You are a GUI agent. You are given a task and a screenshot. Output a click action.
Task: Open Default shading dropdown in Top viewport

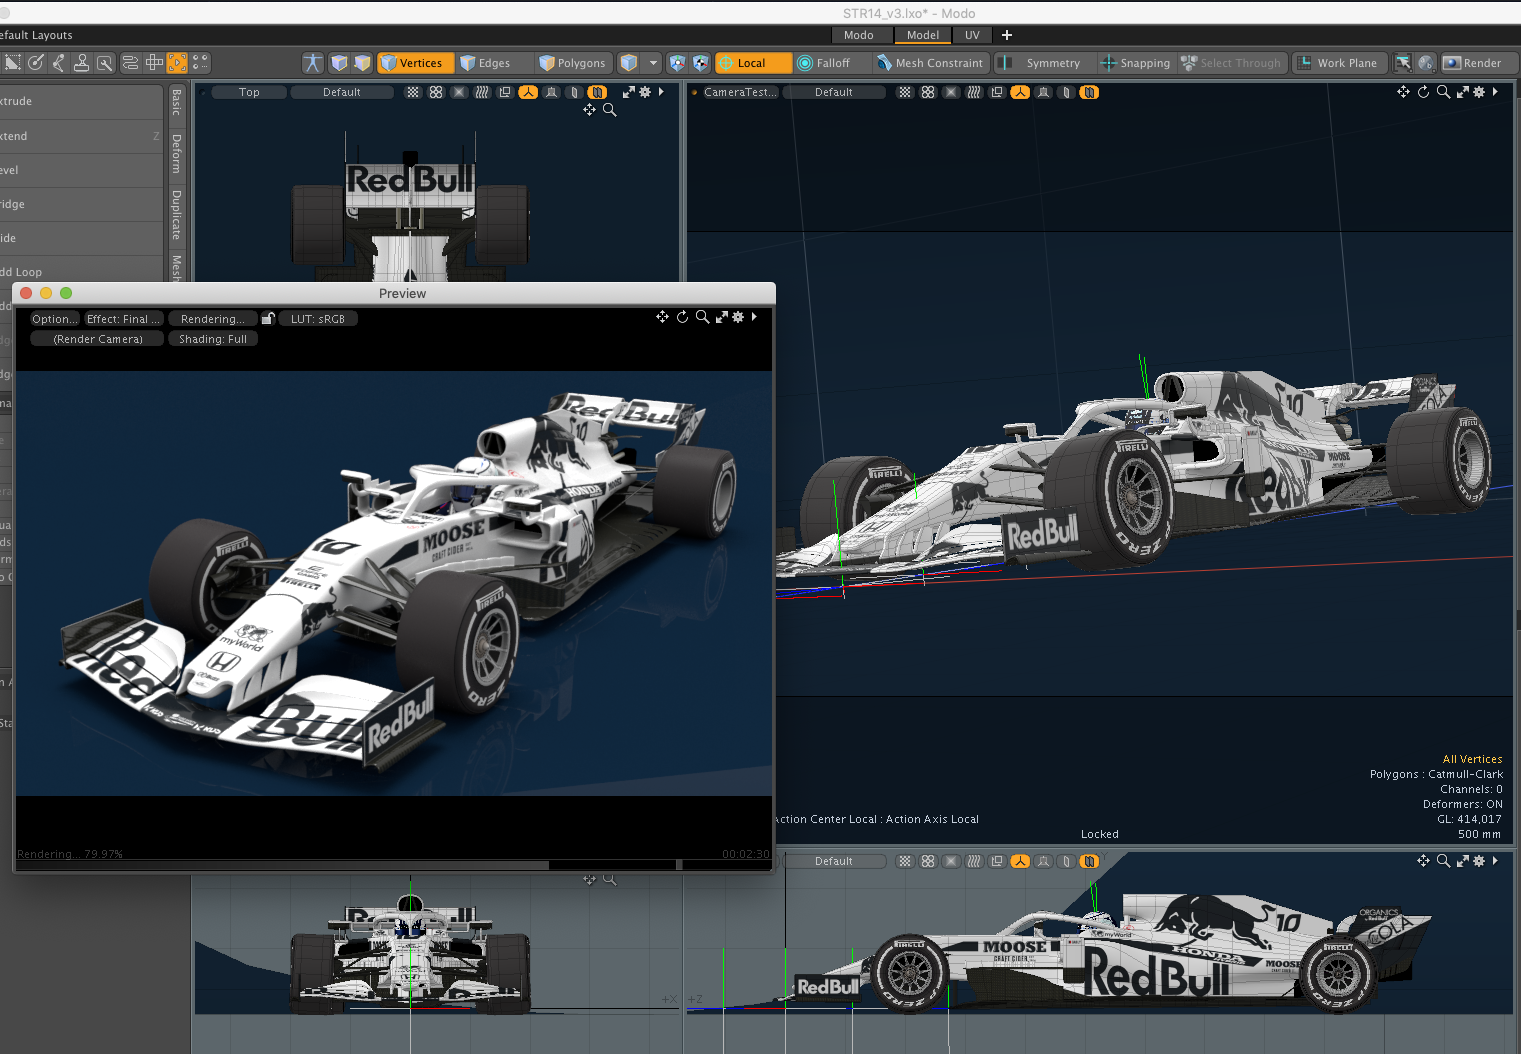coord(341,92)
